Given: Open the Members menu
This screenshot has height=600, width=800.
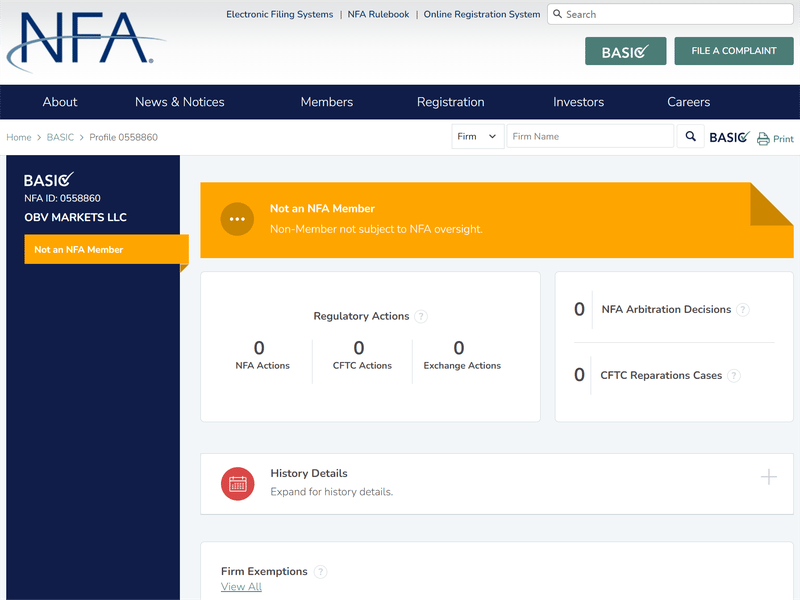Looking at the screenshot, I should coord(327,102).
